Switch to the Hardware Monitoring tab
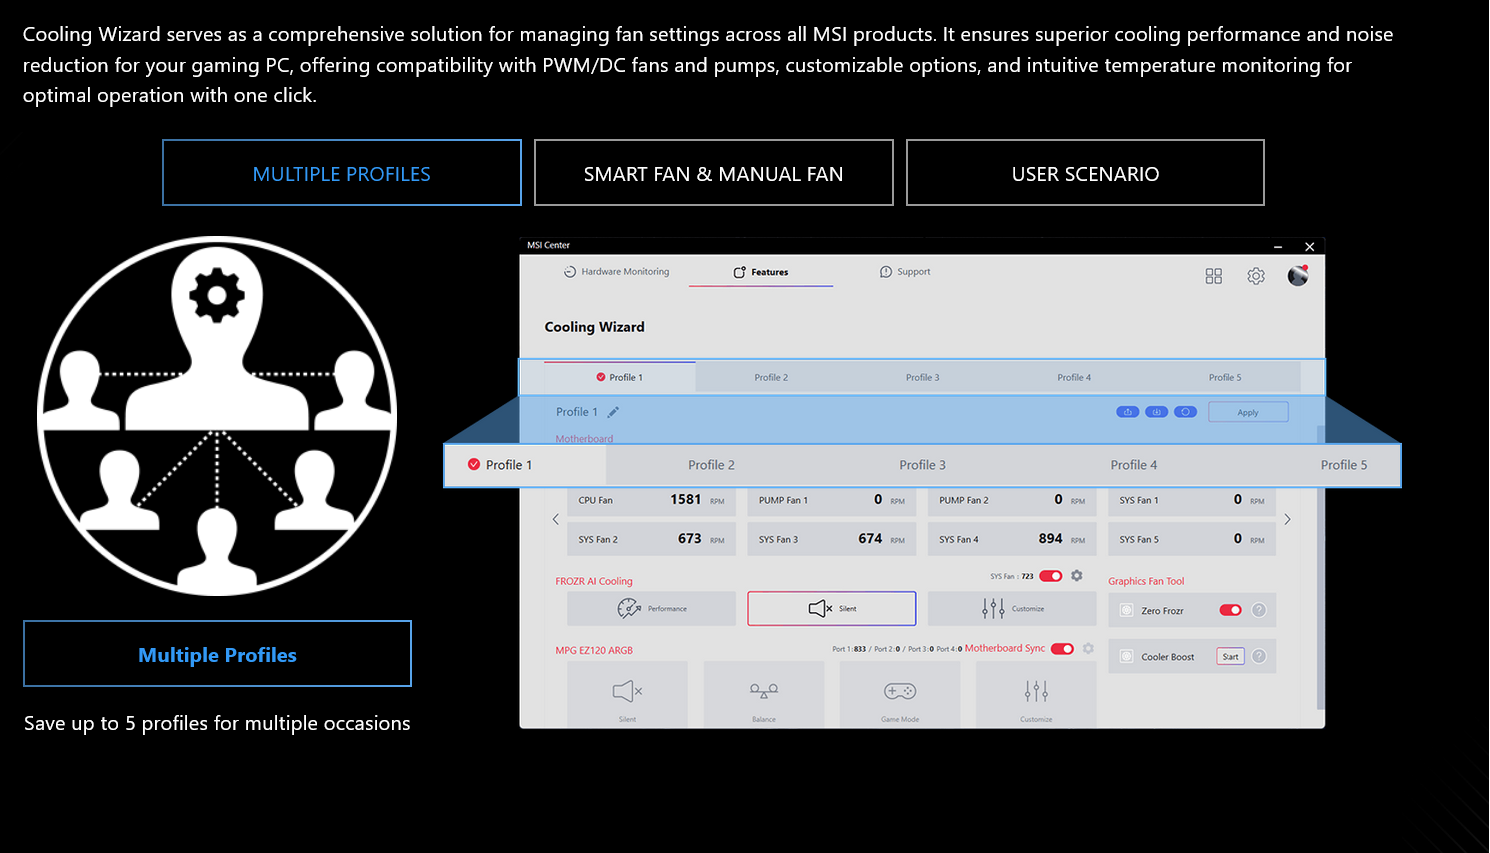Viewport: 1490px width, 853px height. (x=617, y=272)
